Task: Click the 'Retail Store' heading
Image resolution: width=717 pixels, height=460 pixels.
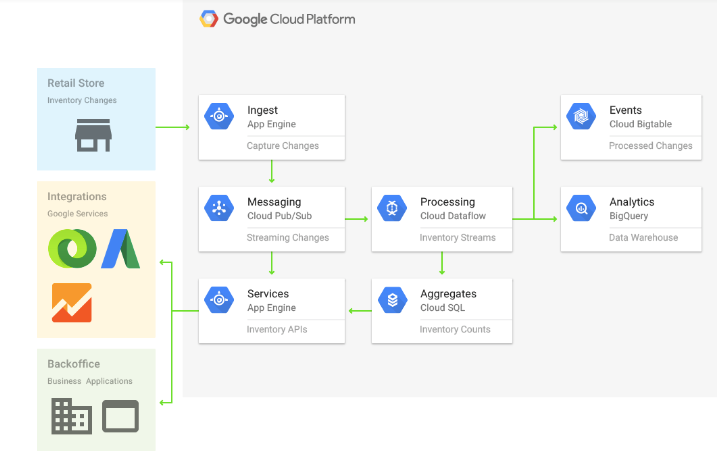Action: (x=76, y=83)
